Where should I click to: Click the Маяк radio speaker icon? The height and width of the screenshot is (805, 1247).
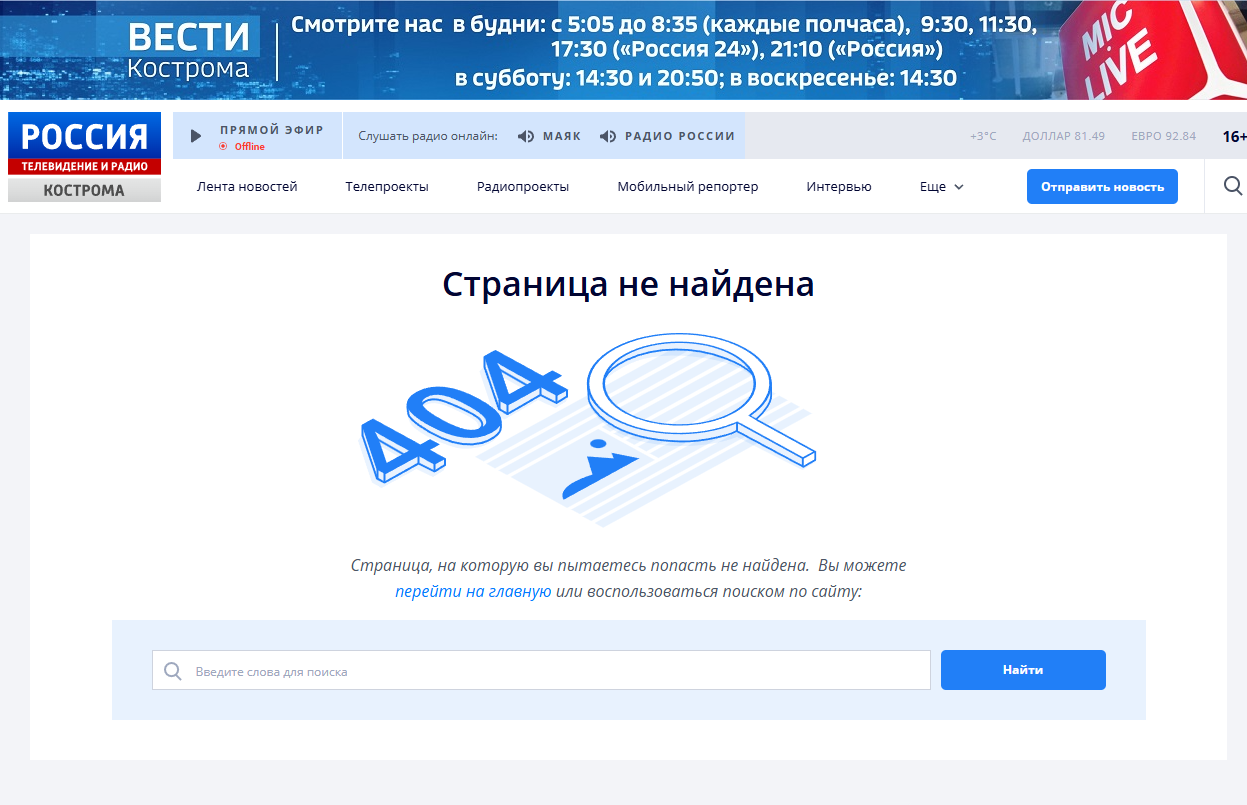(526, 136)
